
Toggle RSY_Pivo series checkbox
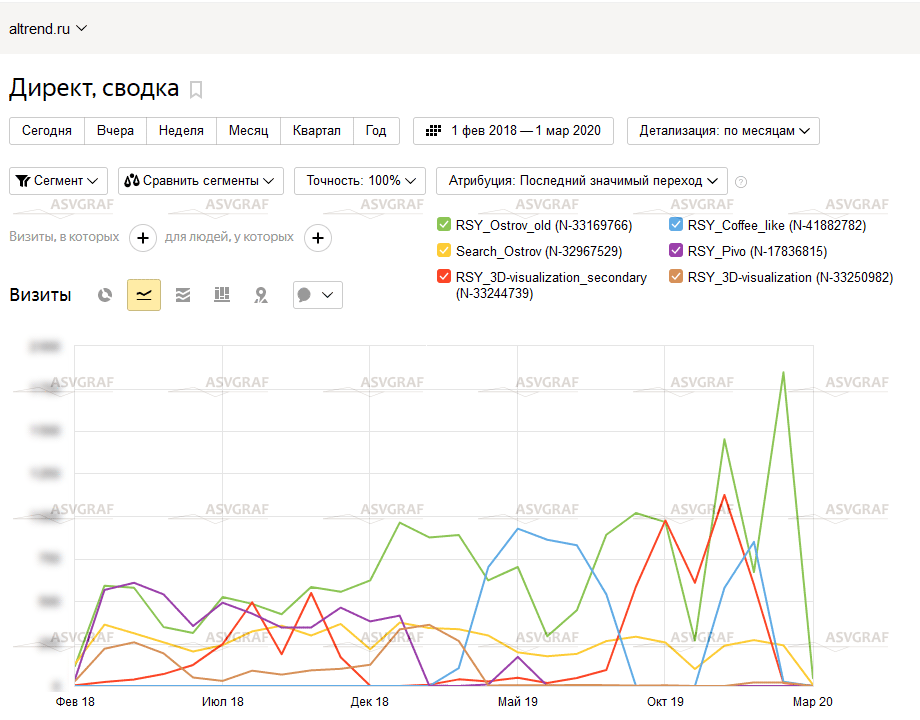click(x=676, y=251)
